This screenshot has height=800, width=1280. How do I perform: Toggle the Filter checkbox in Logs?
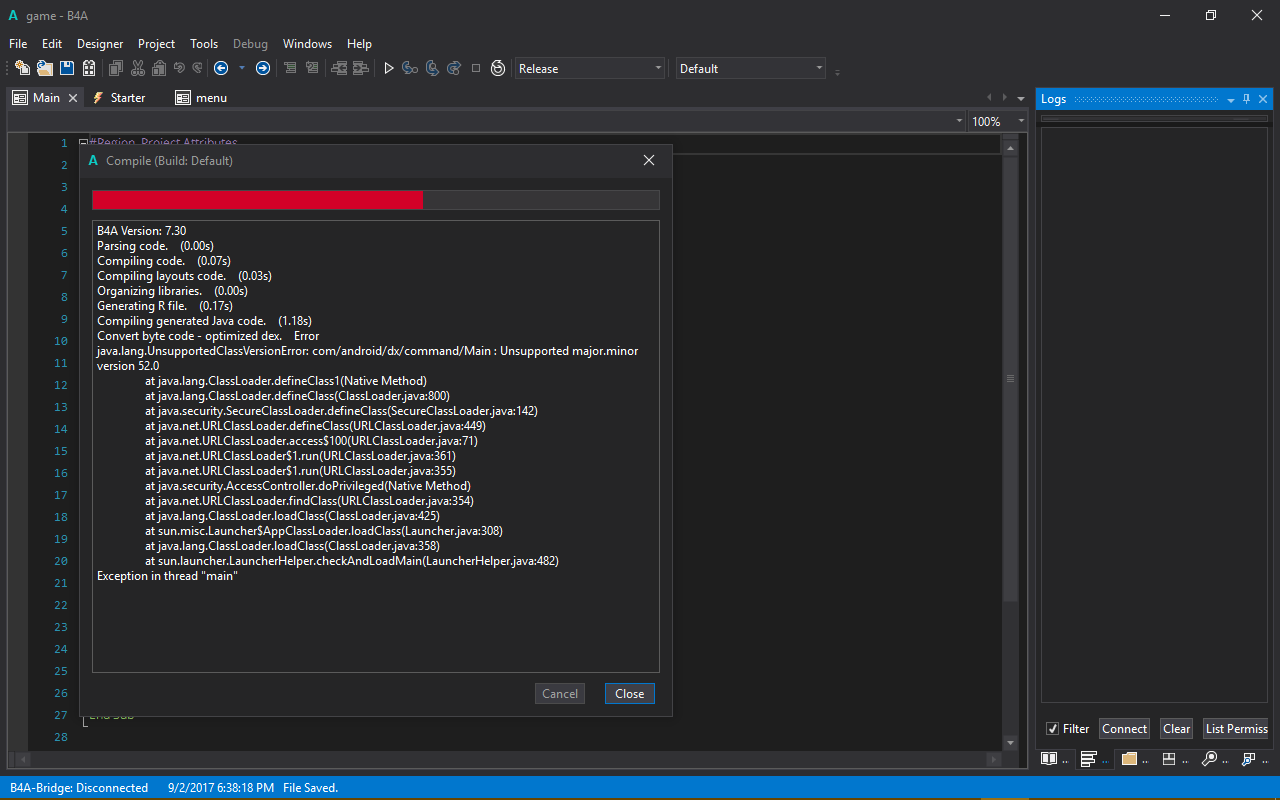click(1052, 729)
